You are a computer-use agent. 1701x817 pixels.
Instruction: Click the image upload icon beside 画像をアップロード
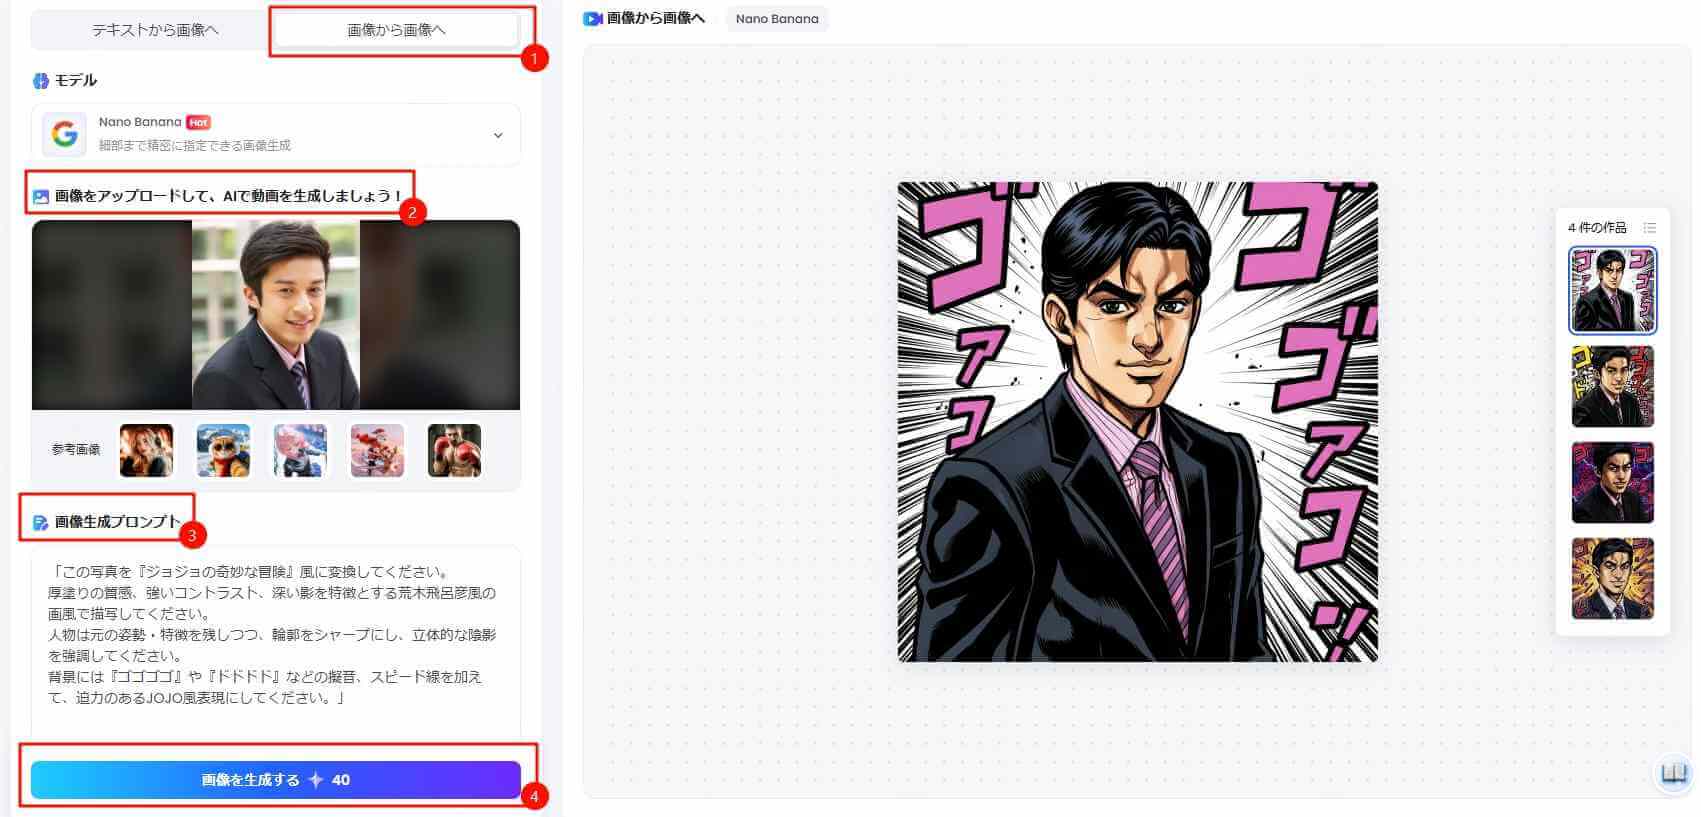click(41, 197)
